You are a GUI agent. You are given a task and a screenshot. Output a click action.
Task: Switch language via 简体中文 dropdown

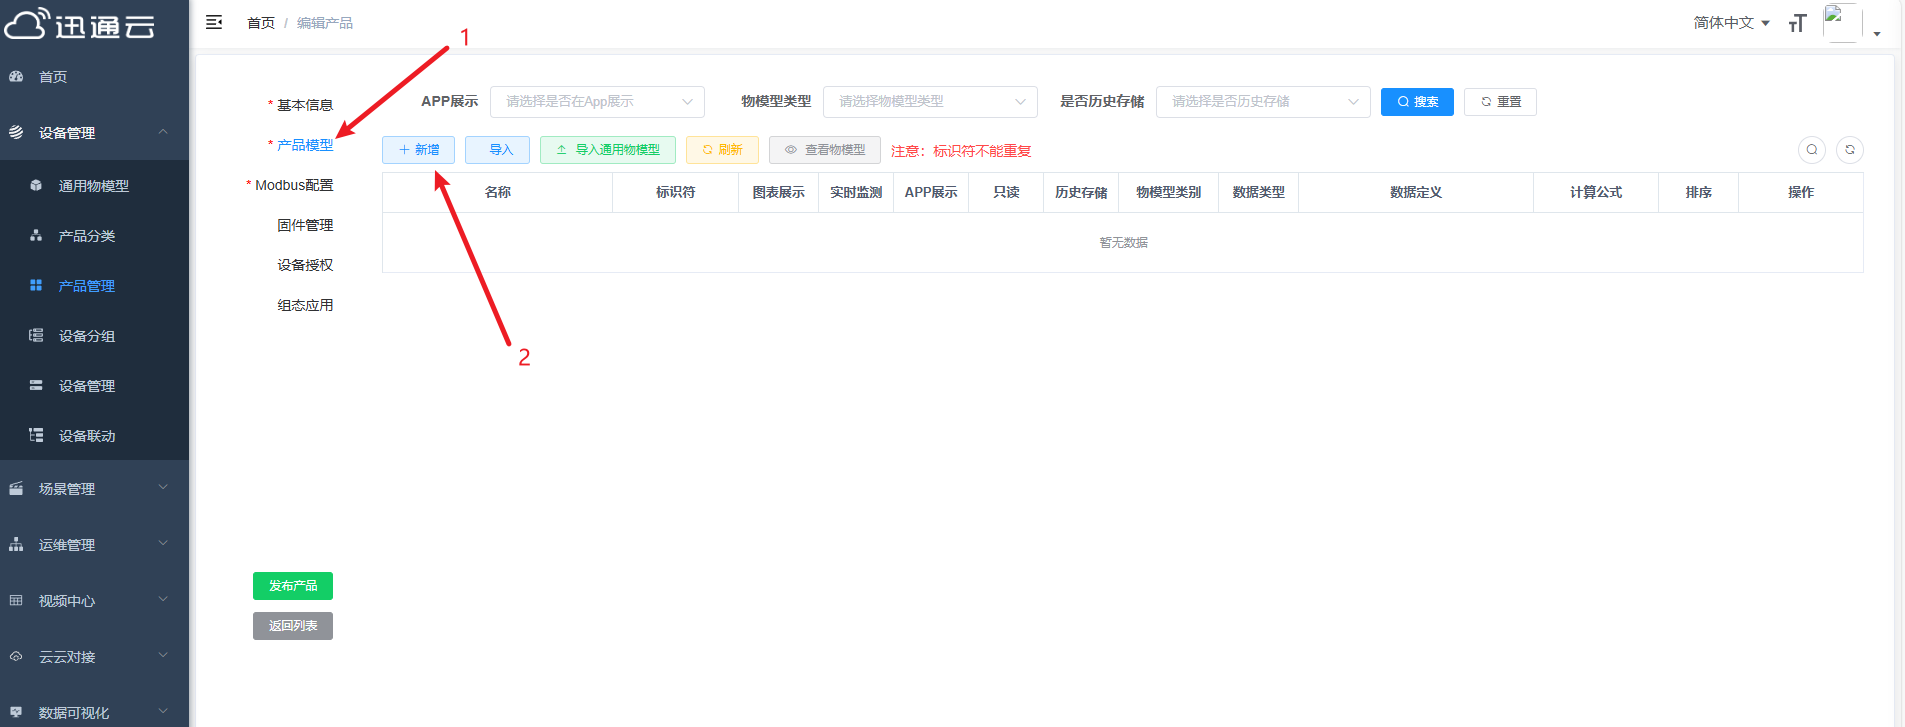[1730, 23]
